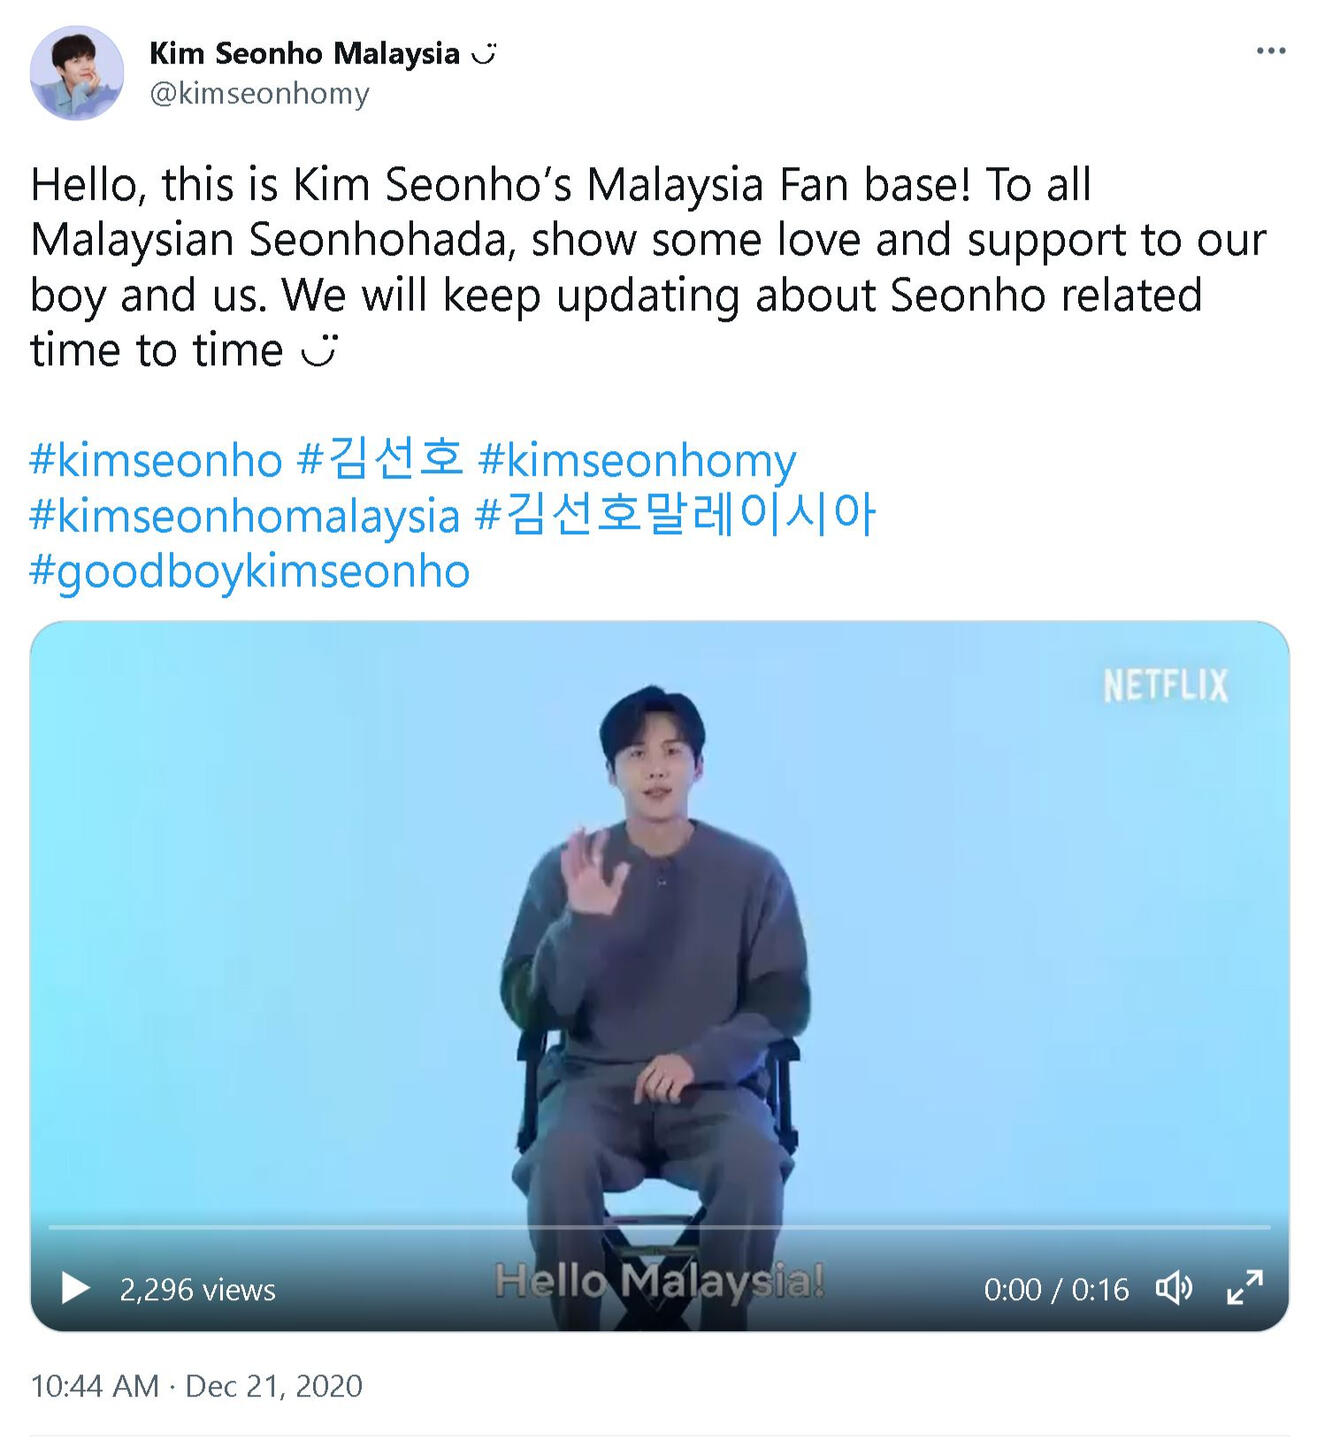Mute the video using the speaker icon
This screenshot has height=1440, width=1317.
1174,1288
